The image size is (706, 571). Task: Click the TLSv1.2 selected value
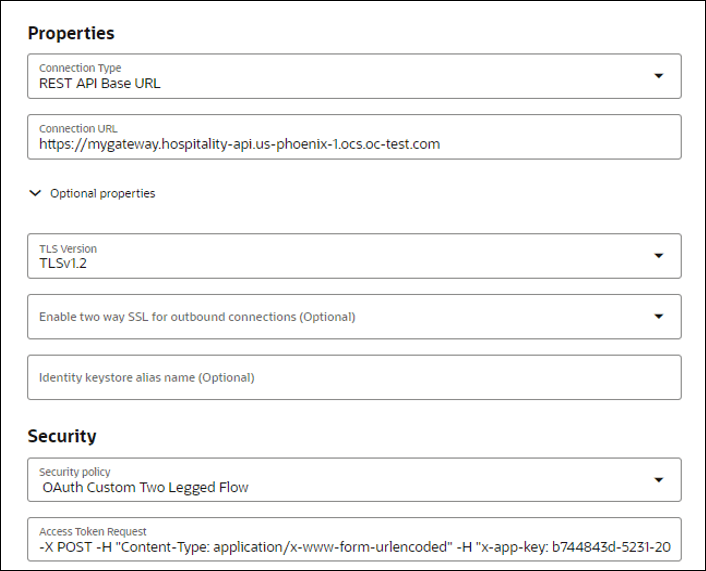coord(63,263)
